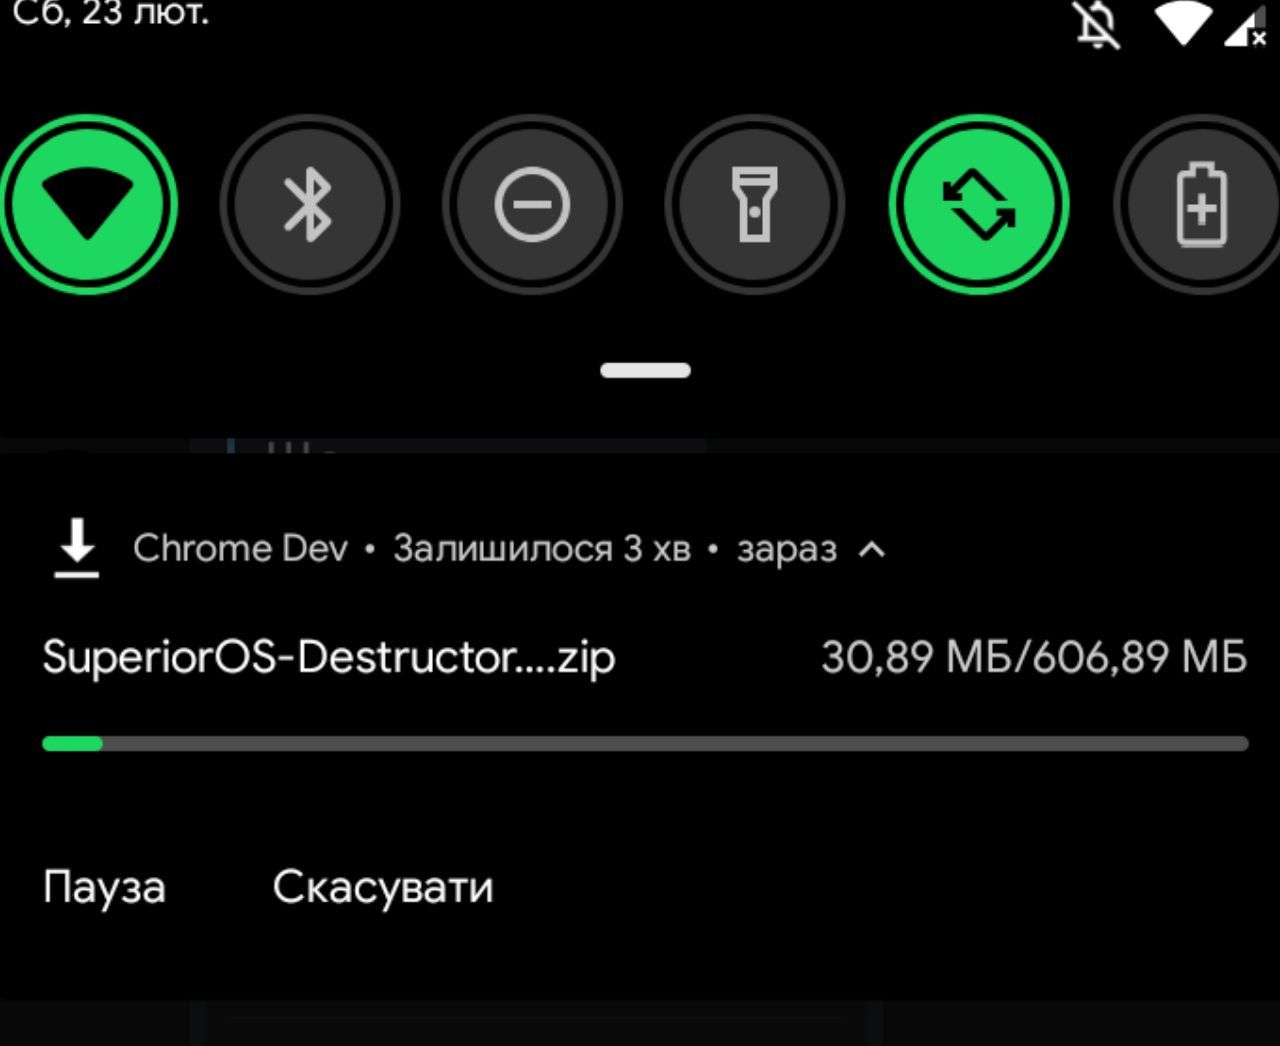The height and width of the screenshot is (1046, 1280).
Task: Tap the Залишилося 3 хв remaining time text
Action: point(541,549)
